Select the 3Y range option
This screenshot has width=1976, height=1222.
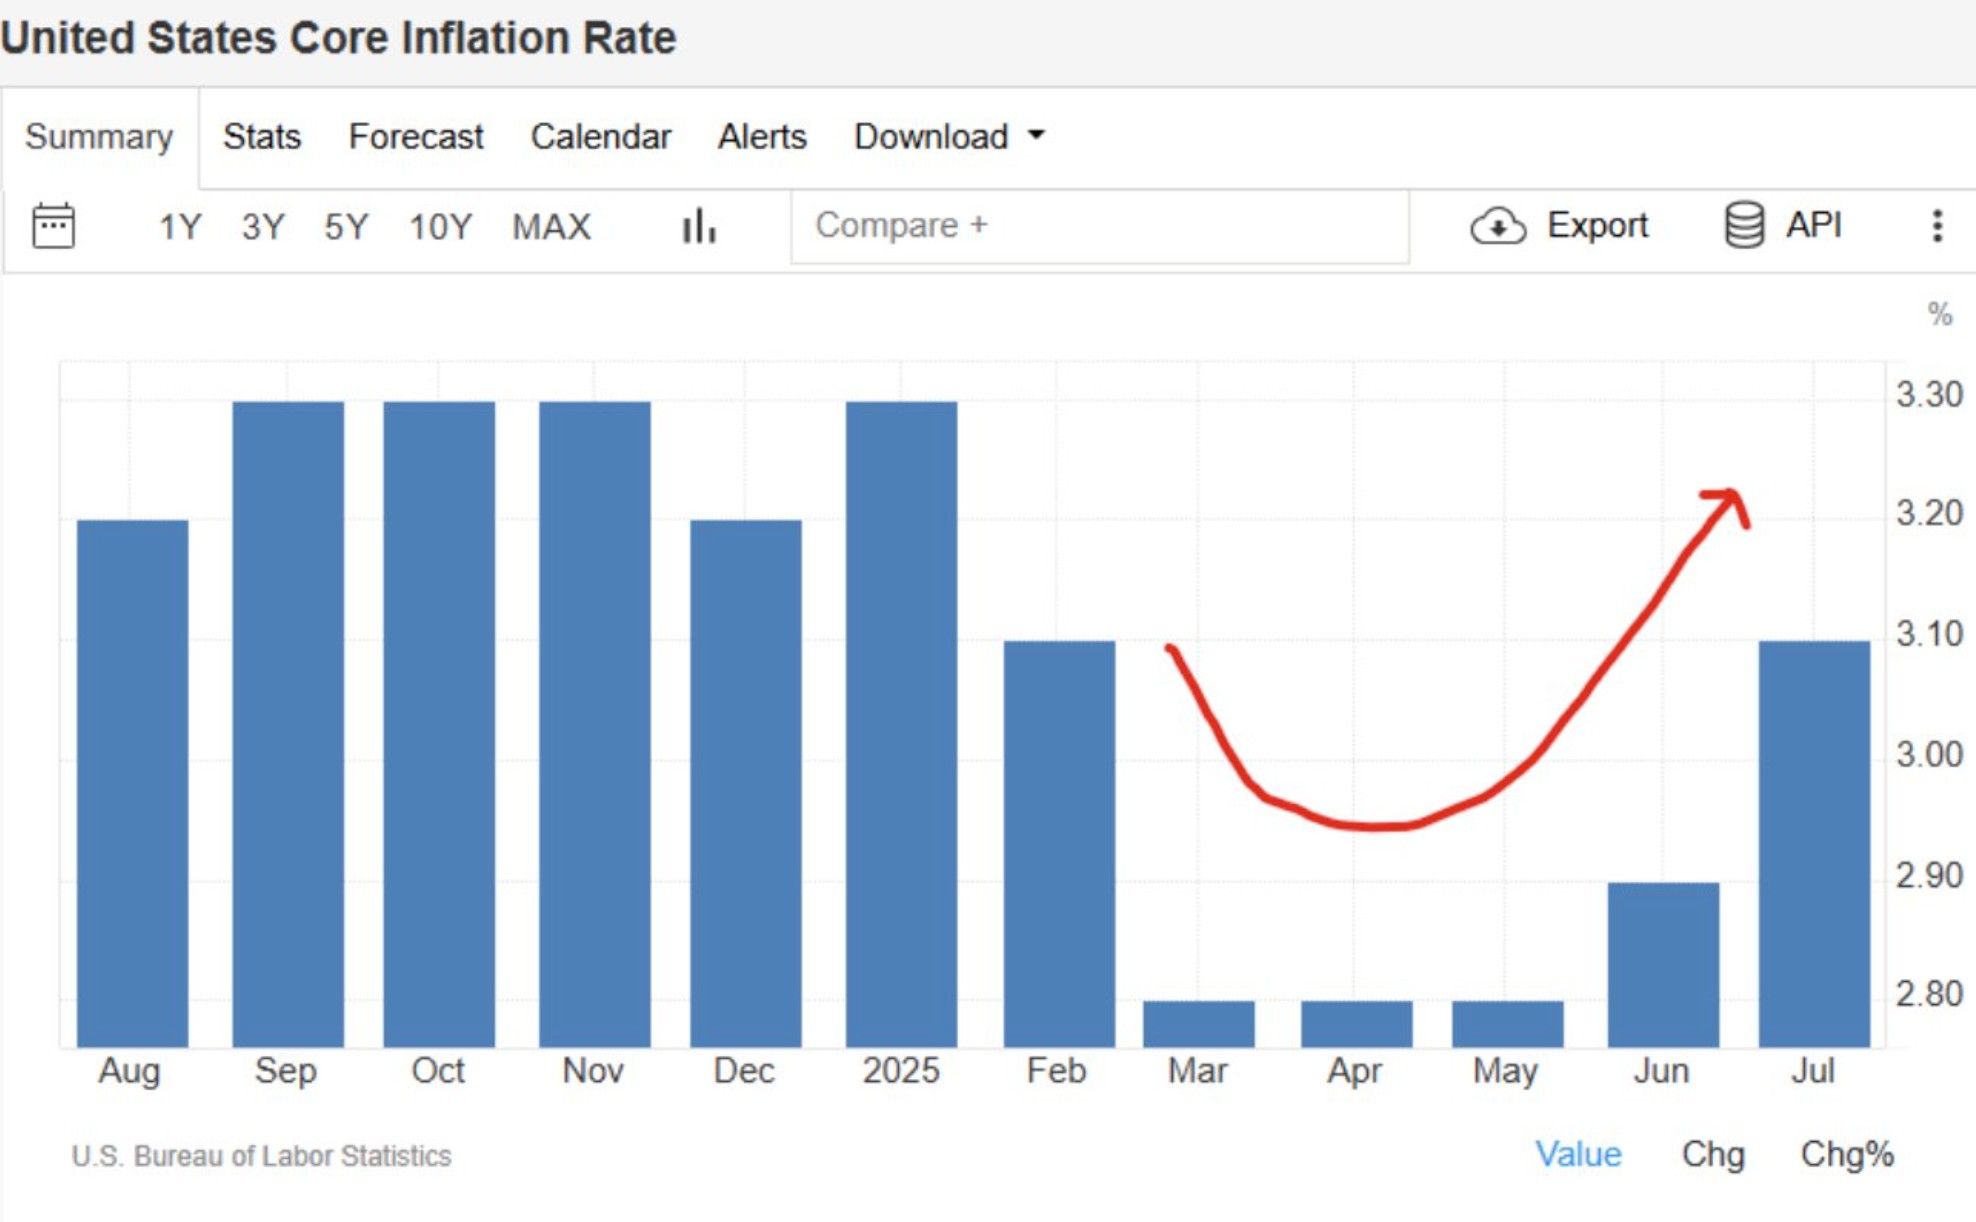point(262,226)
